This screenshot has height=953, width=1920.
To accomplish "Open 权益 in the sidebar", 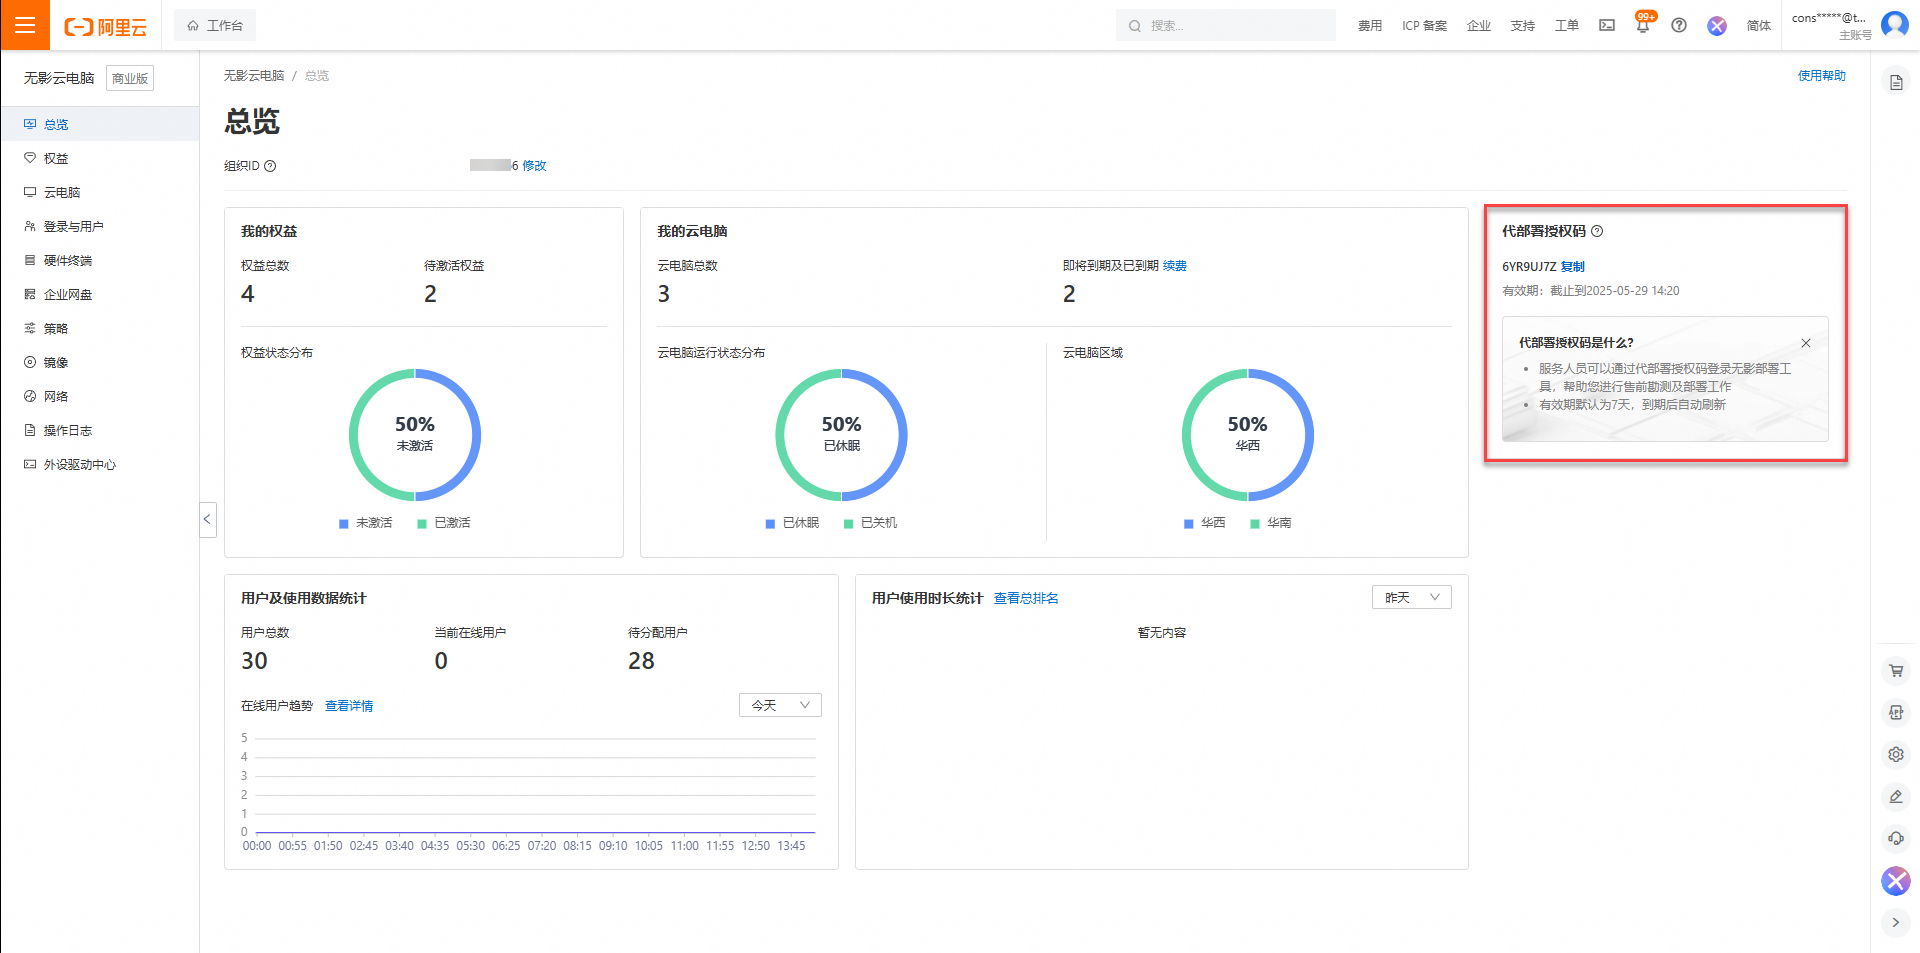I will (x=100, y=158).
